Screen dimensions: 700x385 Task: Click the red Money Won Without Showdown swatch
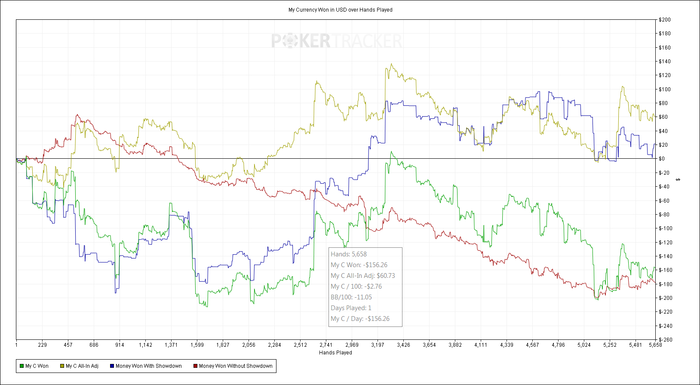pos(195,366)
